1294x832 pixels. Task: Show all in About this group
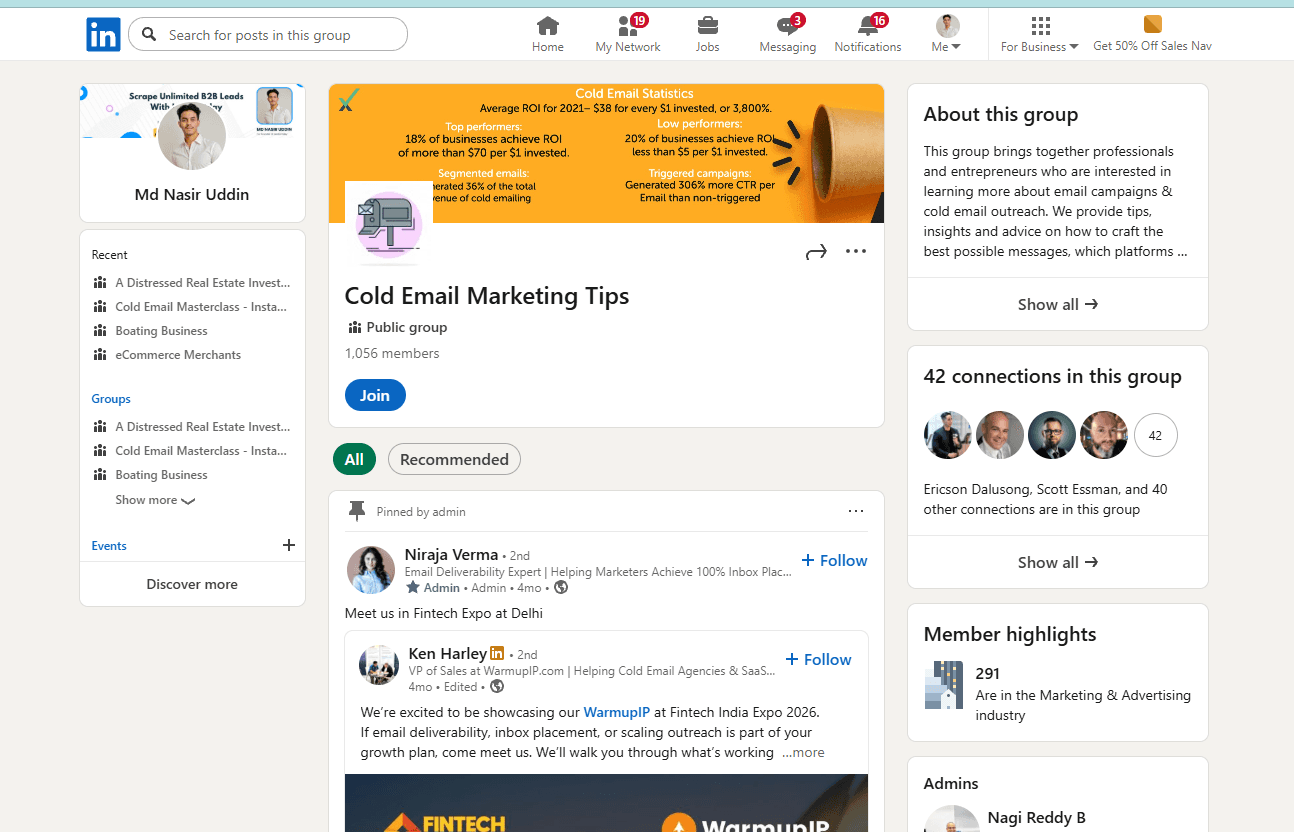click(x=1058, y=304)
